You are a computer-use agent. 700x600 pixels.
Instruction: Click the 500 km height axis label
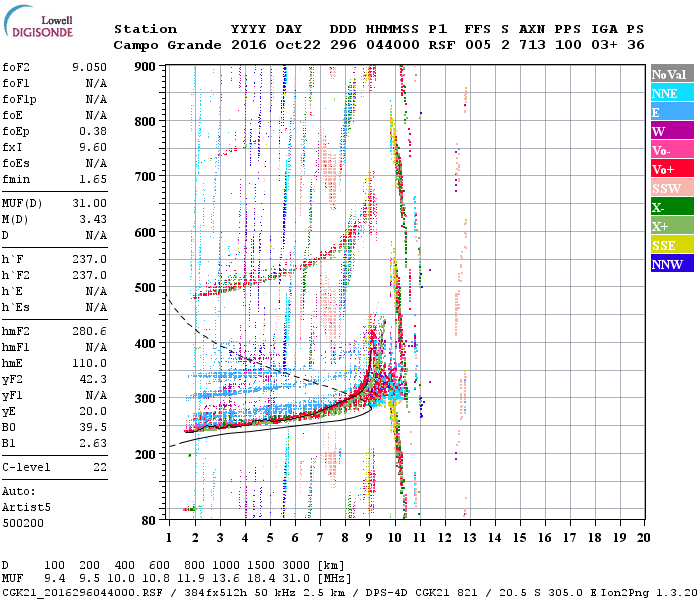145,288
